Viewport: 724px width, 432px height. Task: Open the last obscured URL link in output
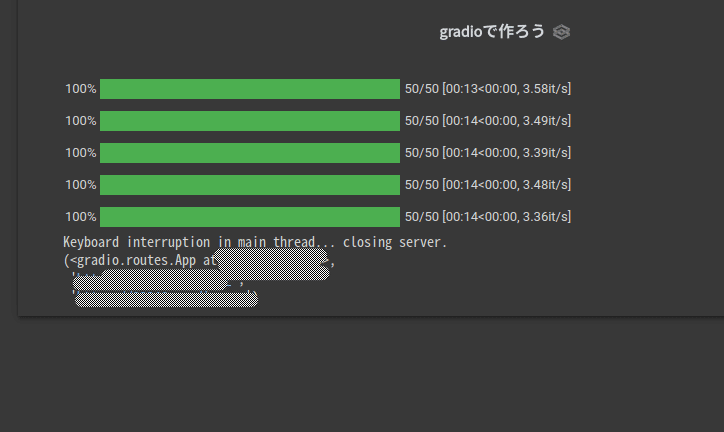pyautogui.click(x=166, y=299)
